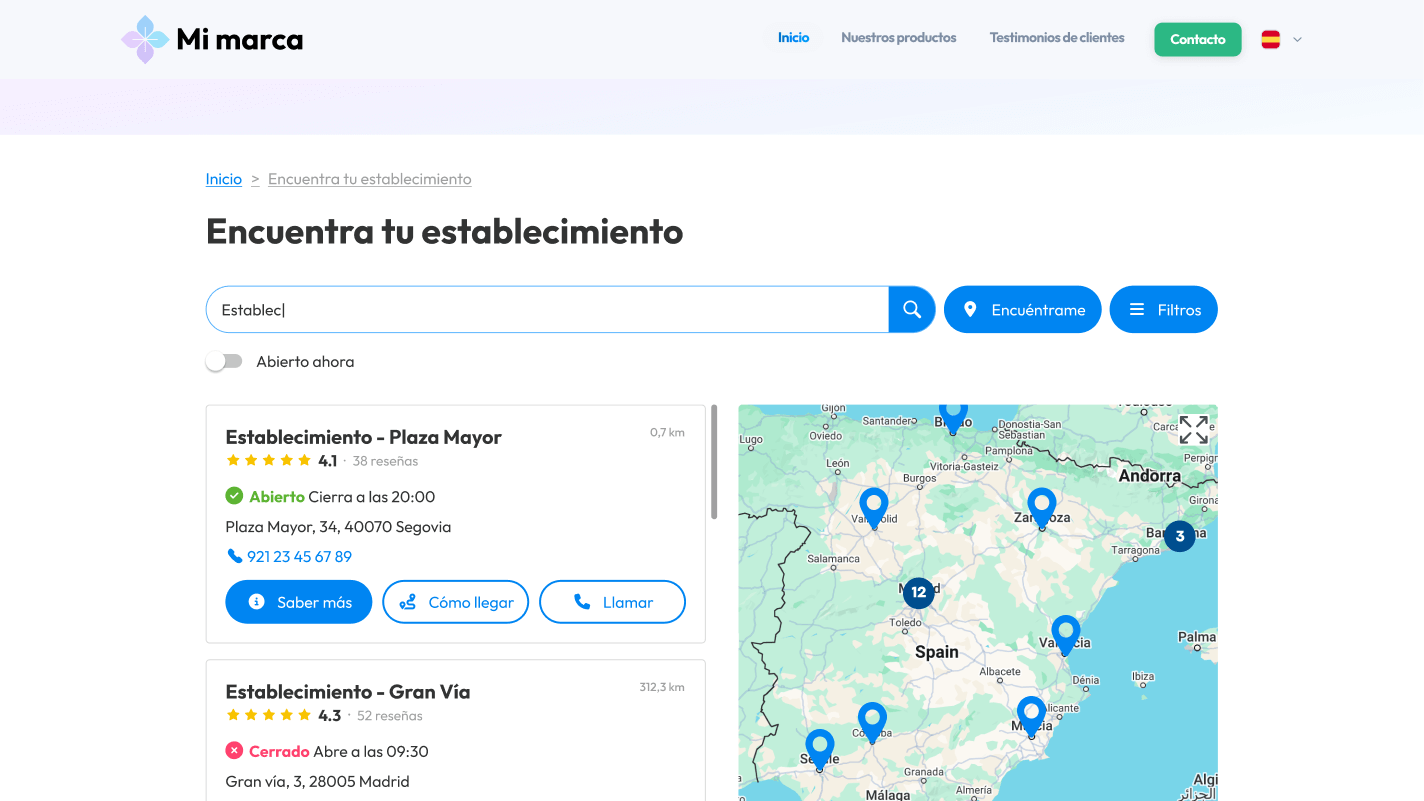This screenshot has height=801, width=1424.
Task: Open Nuestros productos menu
Action: pos(899,37)
